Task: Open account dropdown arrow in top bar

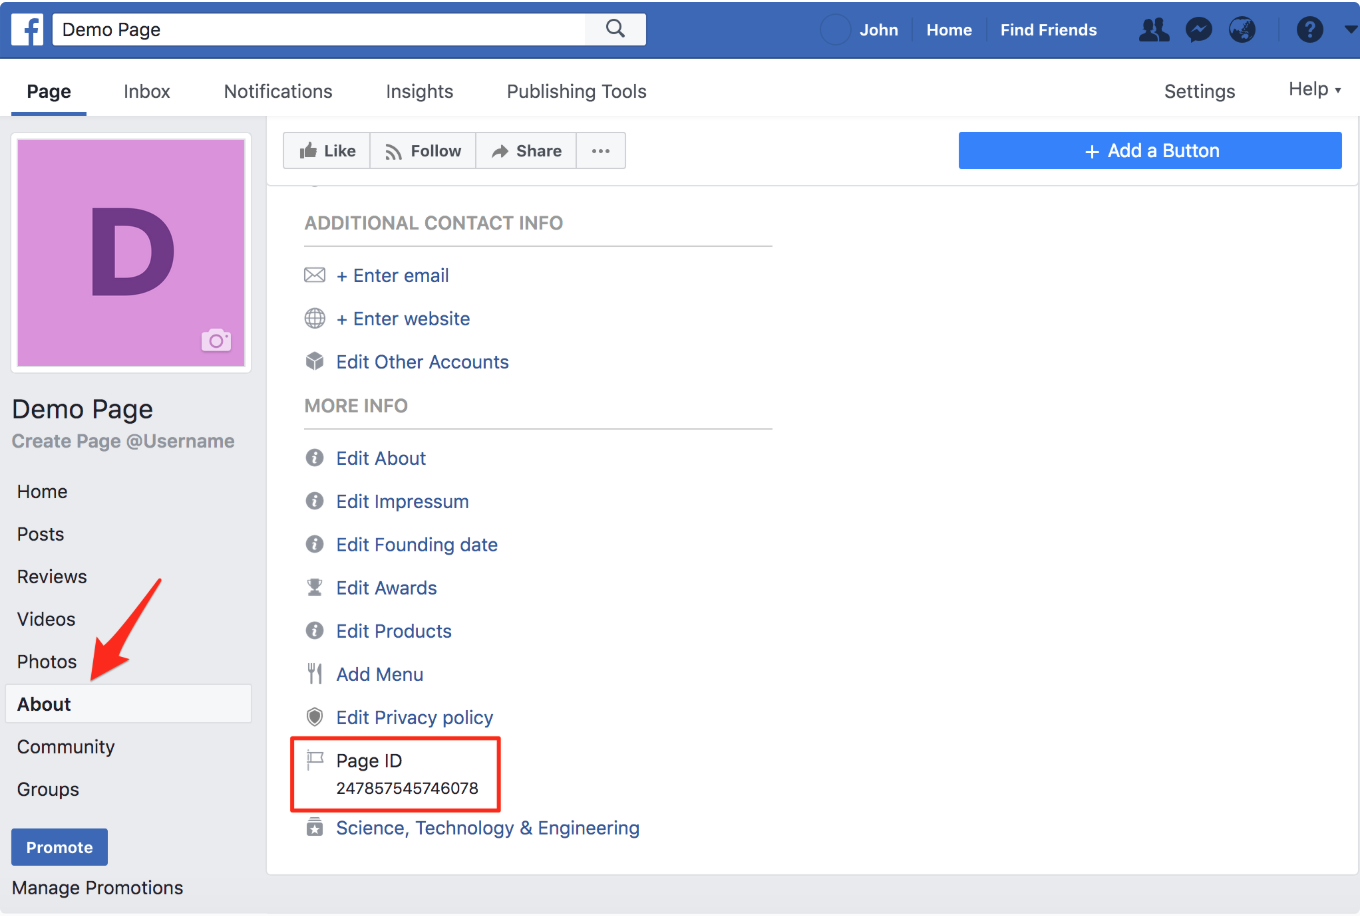Action: coord(1350,30)
